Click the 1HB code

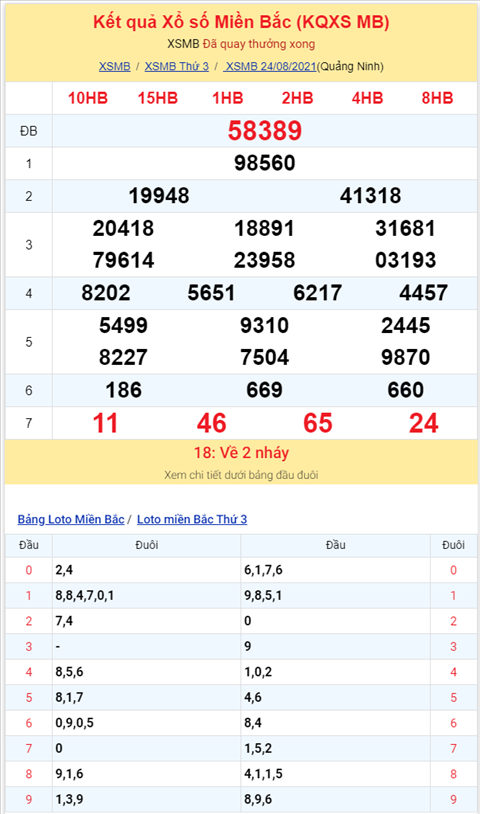tap(227, 98)
